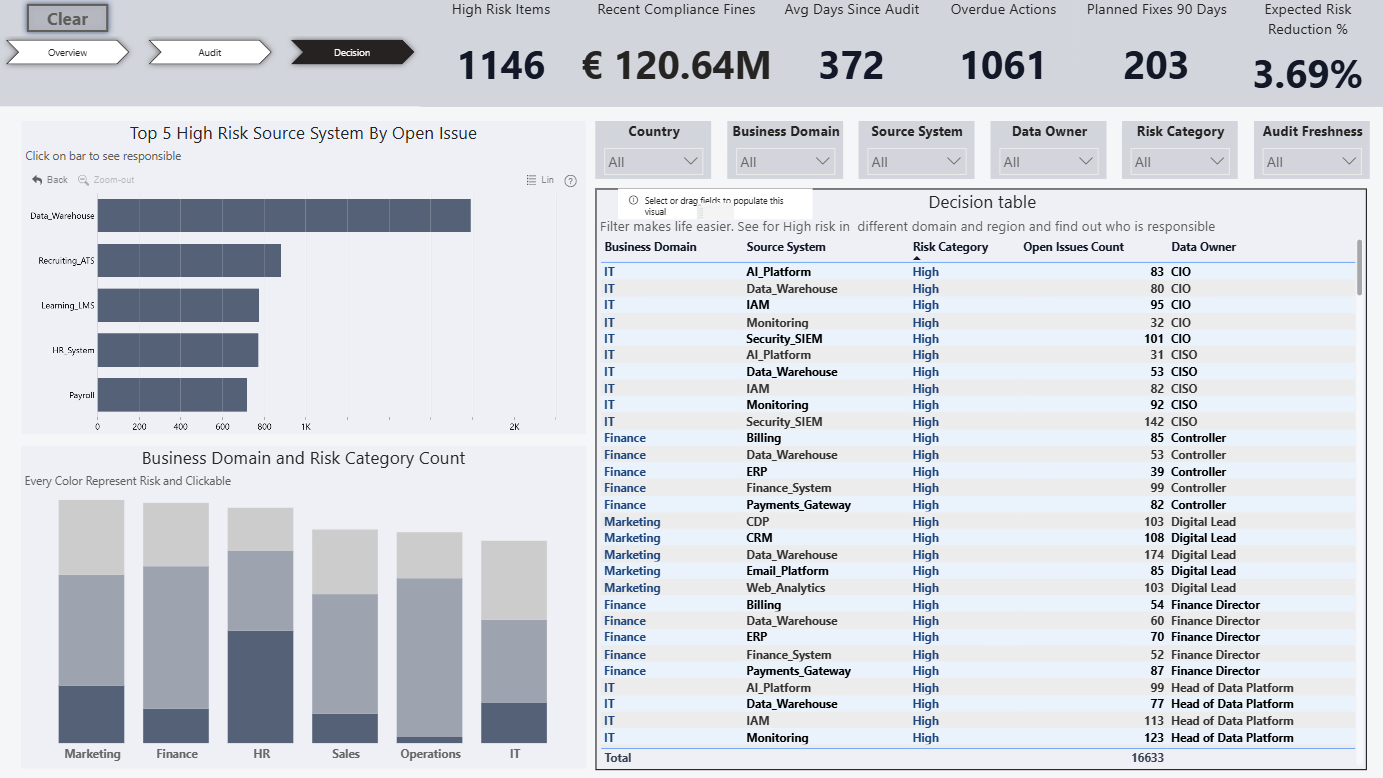Click the Decision table vertical scrollbar
The width and height of the screenshot is (1383, 778).
coord(1358,267)
